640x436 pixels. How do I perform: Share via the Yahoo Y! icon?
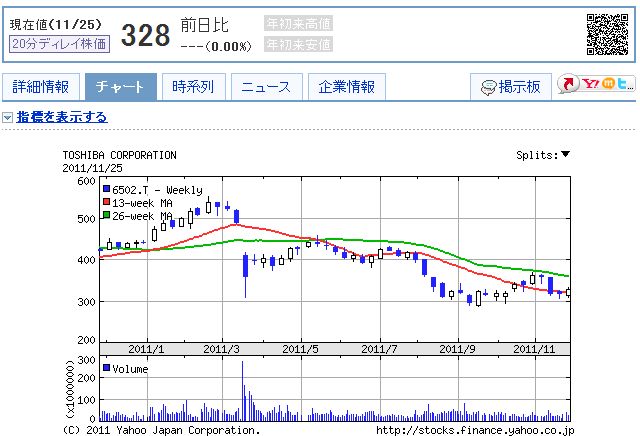coord(591,84)
